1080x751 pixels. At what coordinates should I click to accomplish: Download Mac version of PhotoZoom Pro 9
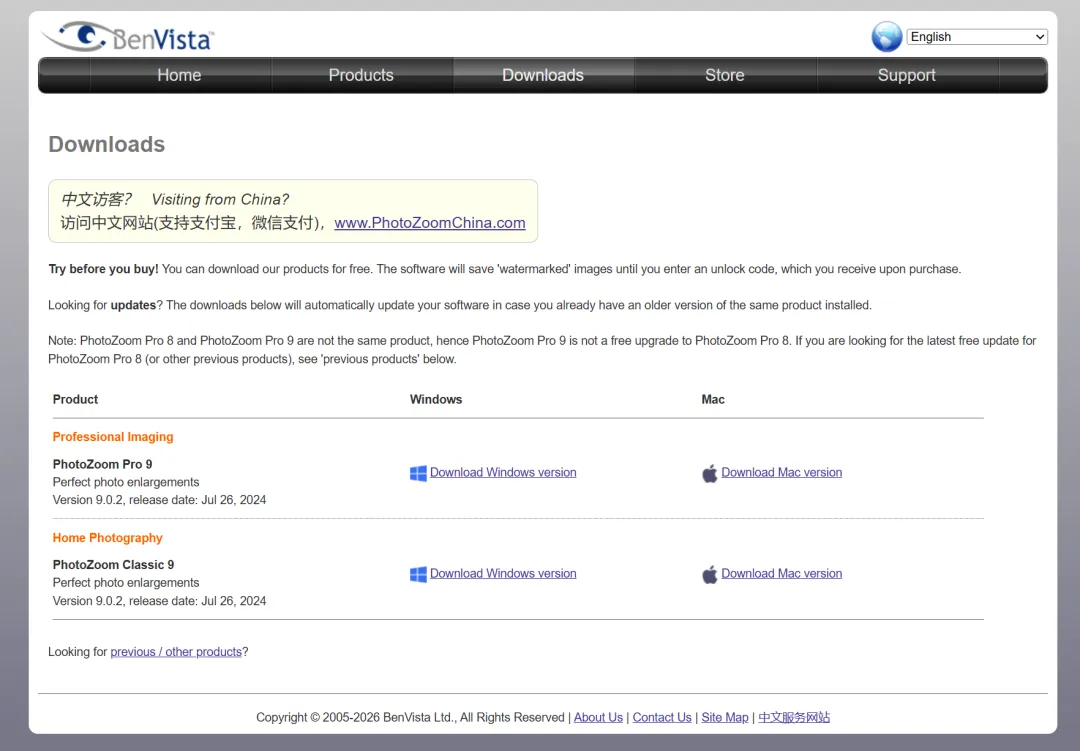click(x=782, y=473)
